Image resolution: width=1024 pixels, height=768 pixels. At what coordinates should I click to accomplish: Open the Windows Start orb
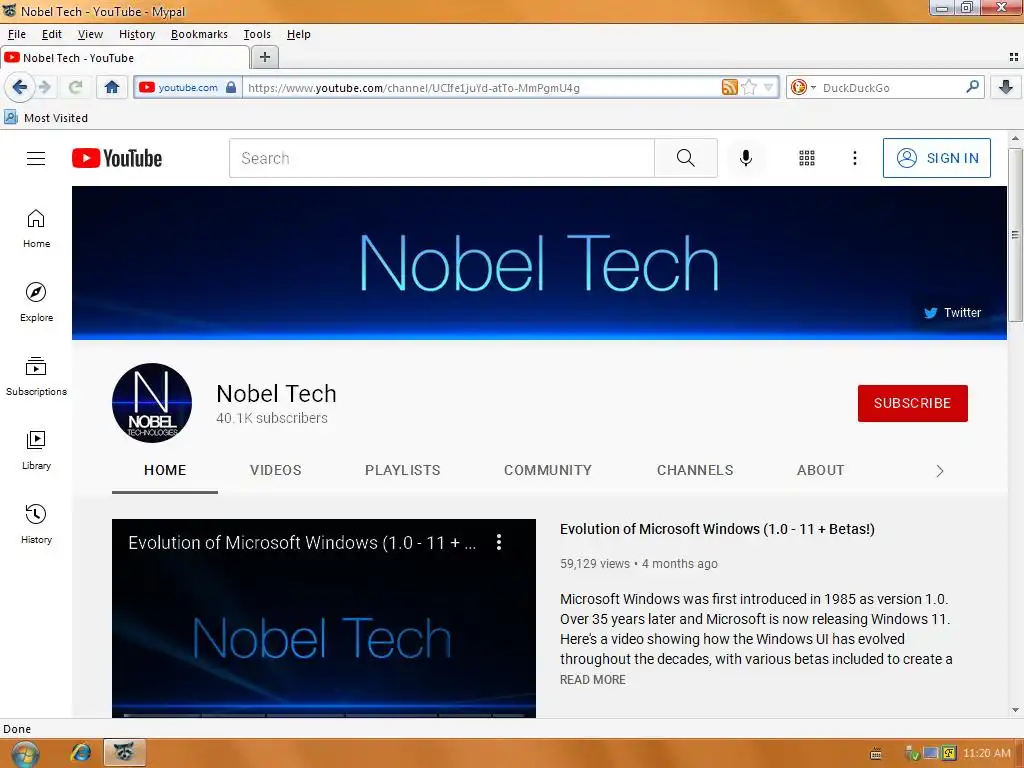click(x=25, y=754)
